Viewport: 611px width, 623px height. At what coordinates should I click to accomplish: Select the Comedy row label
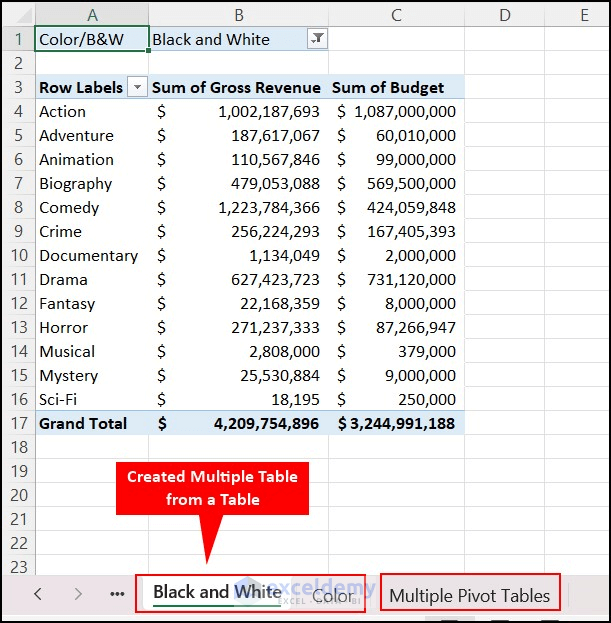[x=69, y=208]
